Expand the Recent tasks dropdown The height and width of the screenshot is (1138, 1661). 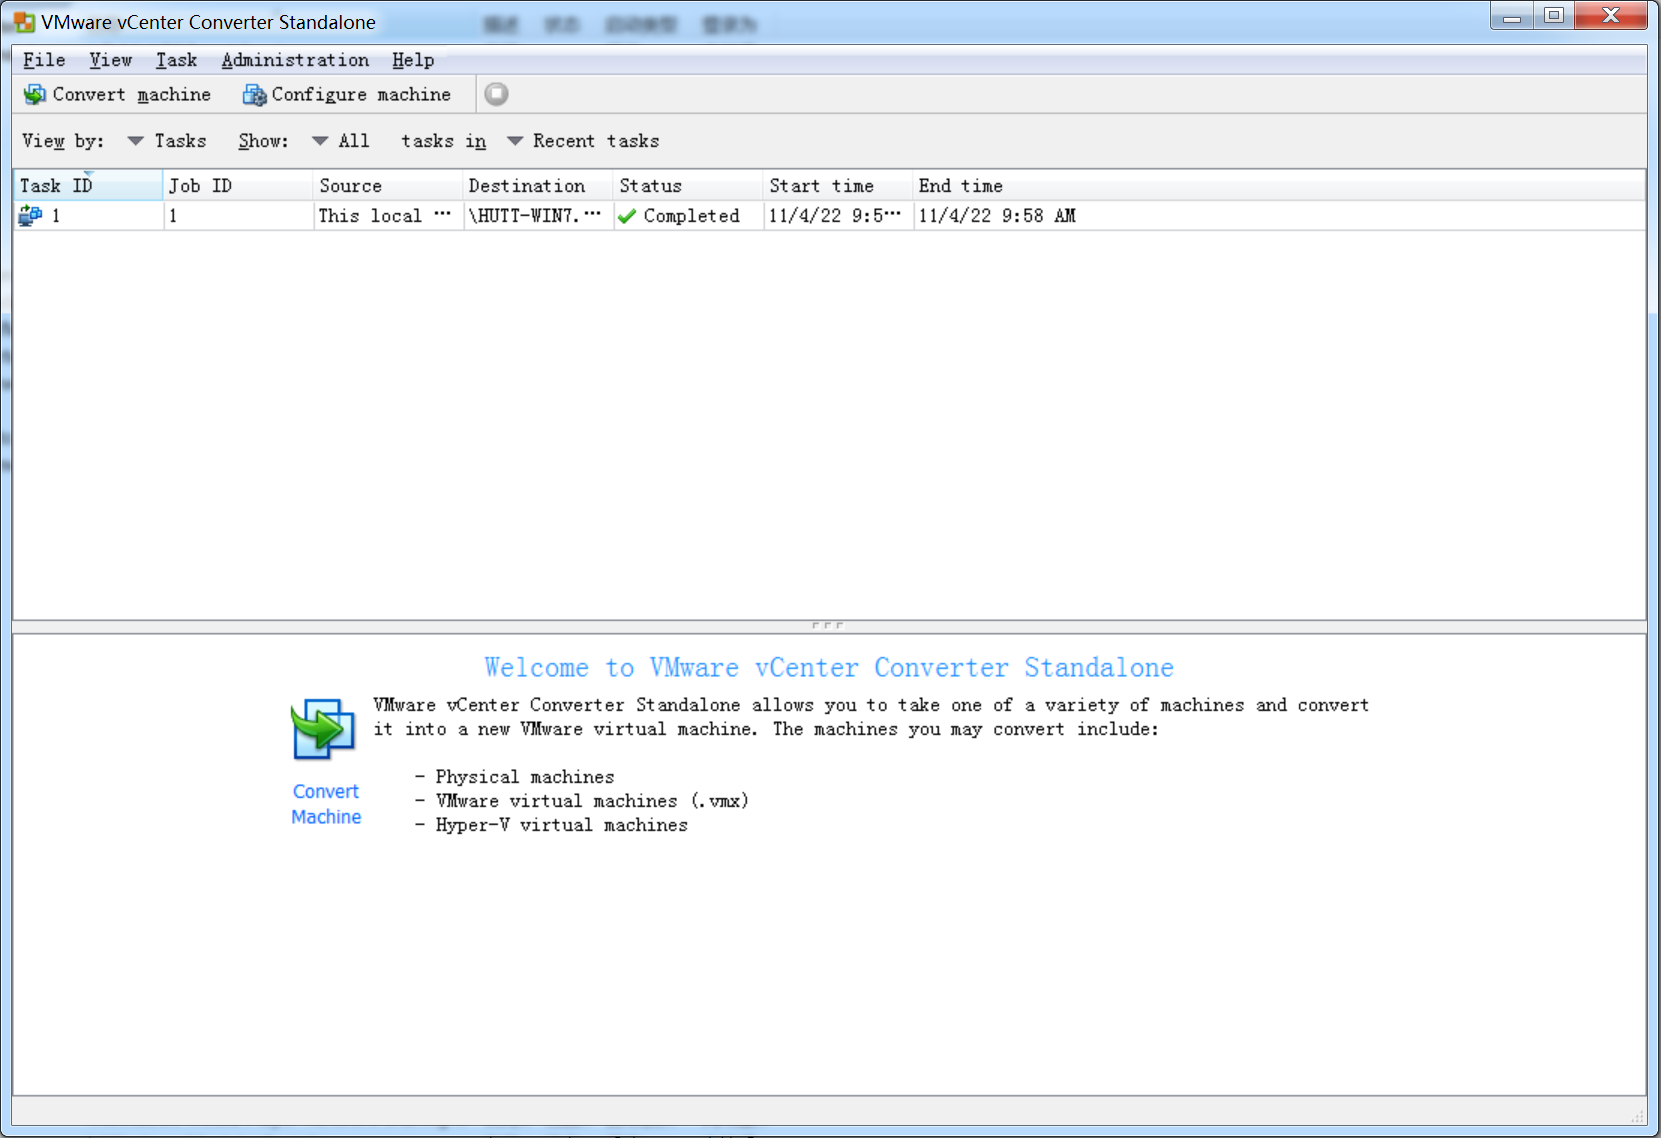(x=583, y=141)
